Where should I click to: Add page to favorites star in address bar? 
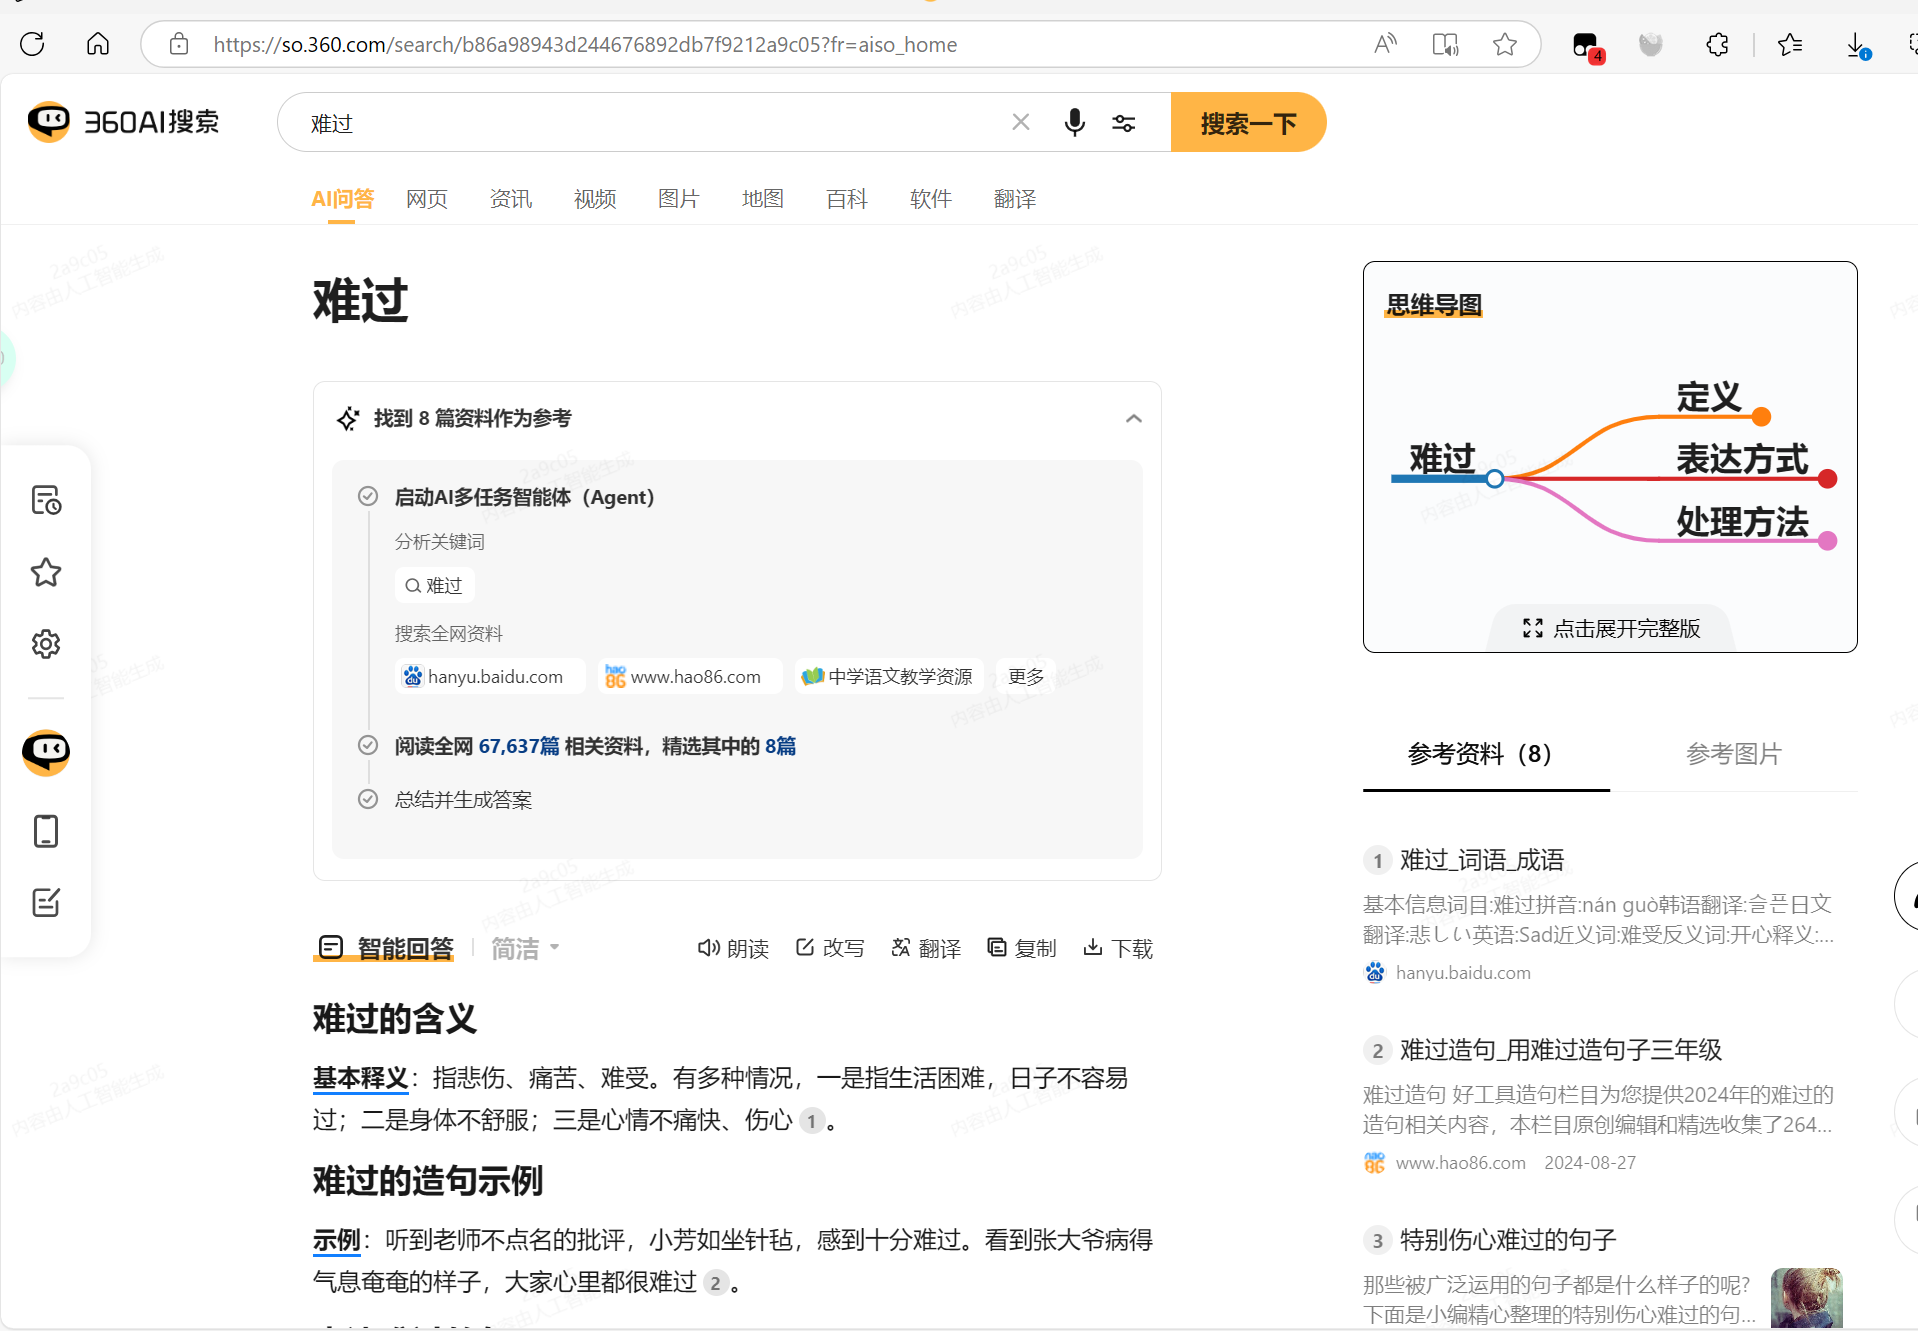1505,44
